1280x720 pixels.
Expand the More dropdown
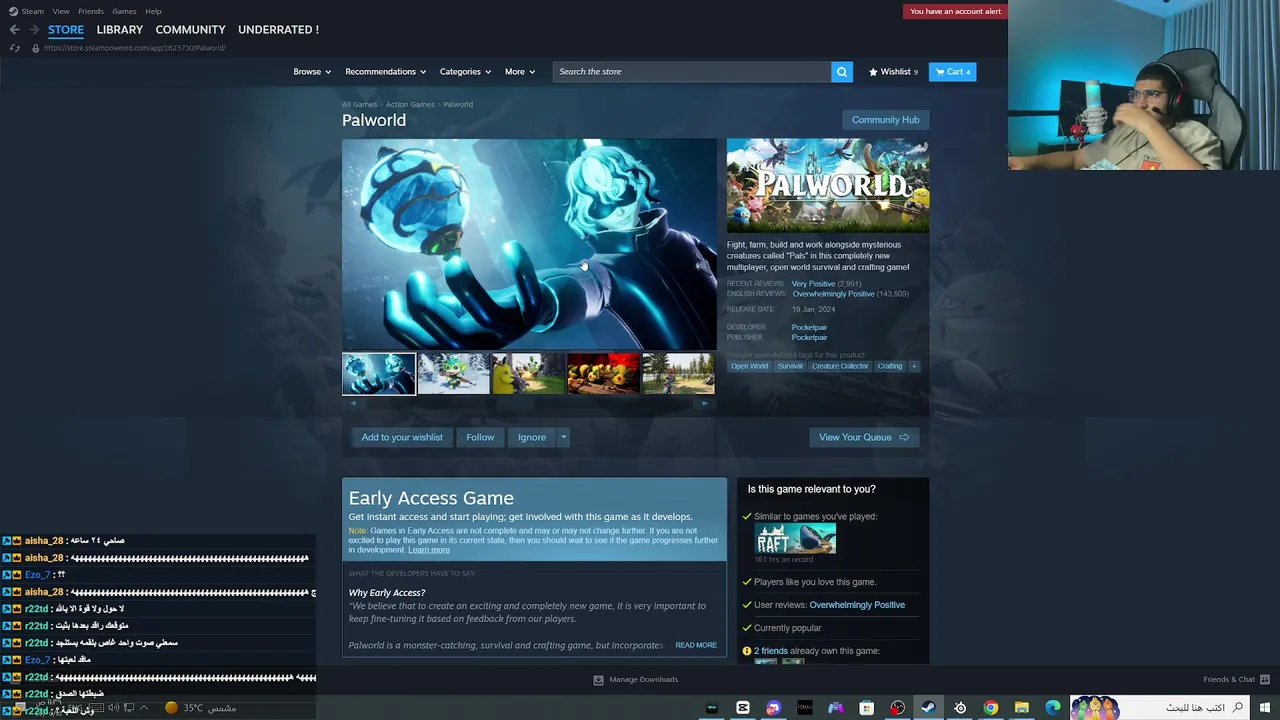pyautogui.click(x=520, y=72)
